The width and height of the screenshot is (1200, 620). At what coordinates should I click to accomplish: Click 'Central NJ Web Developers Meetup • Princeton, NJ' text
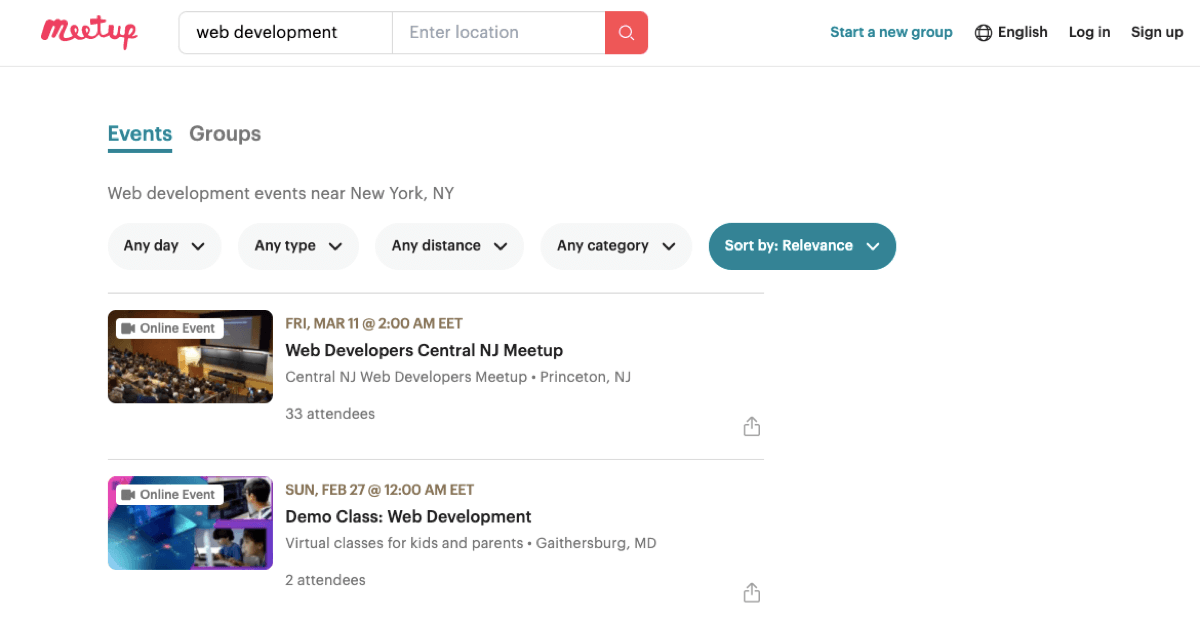coord(458,377)
